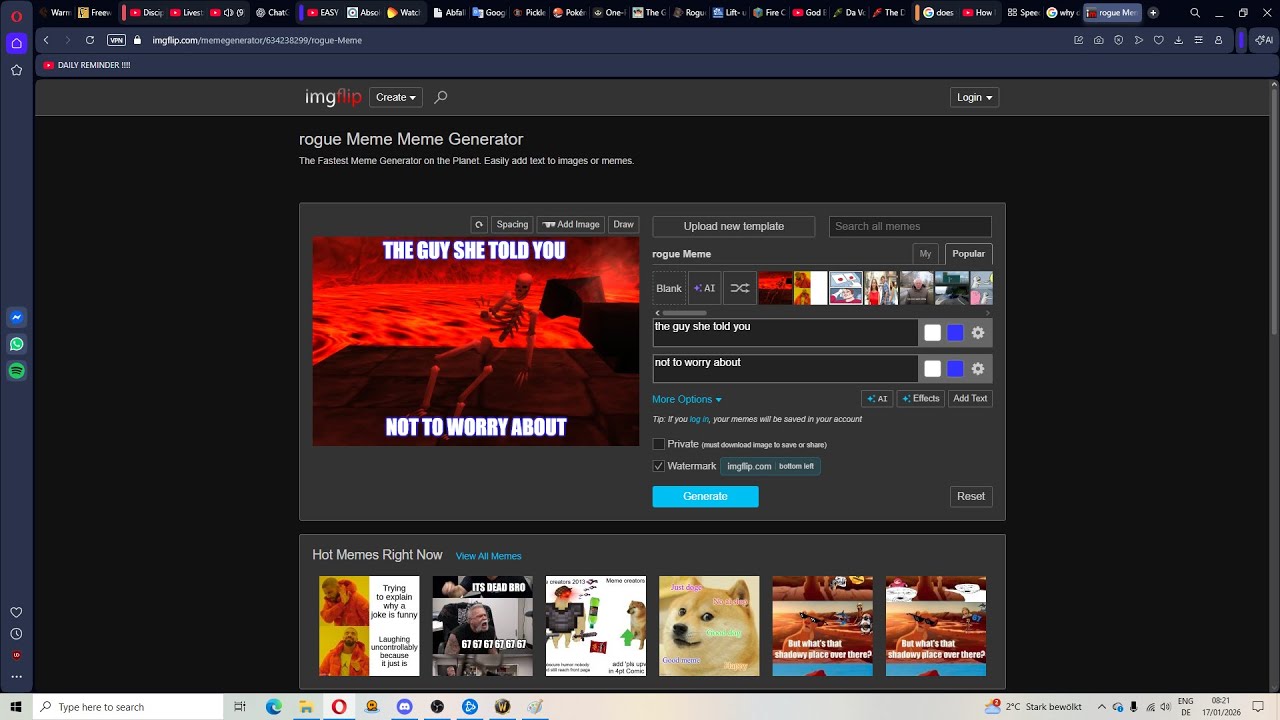
Task: Click Add Text button
Action: (x=970, y=398)
